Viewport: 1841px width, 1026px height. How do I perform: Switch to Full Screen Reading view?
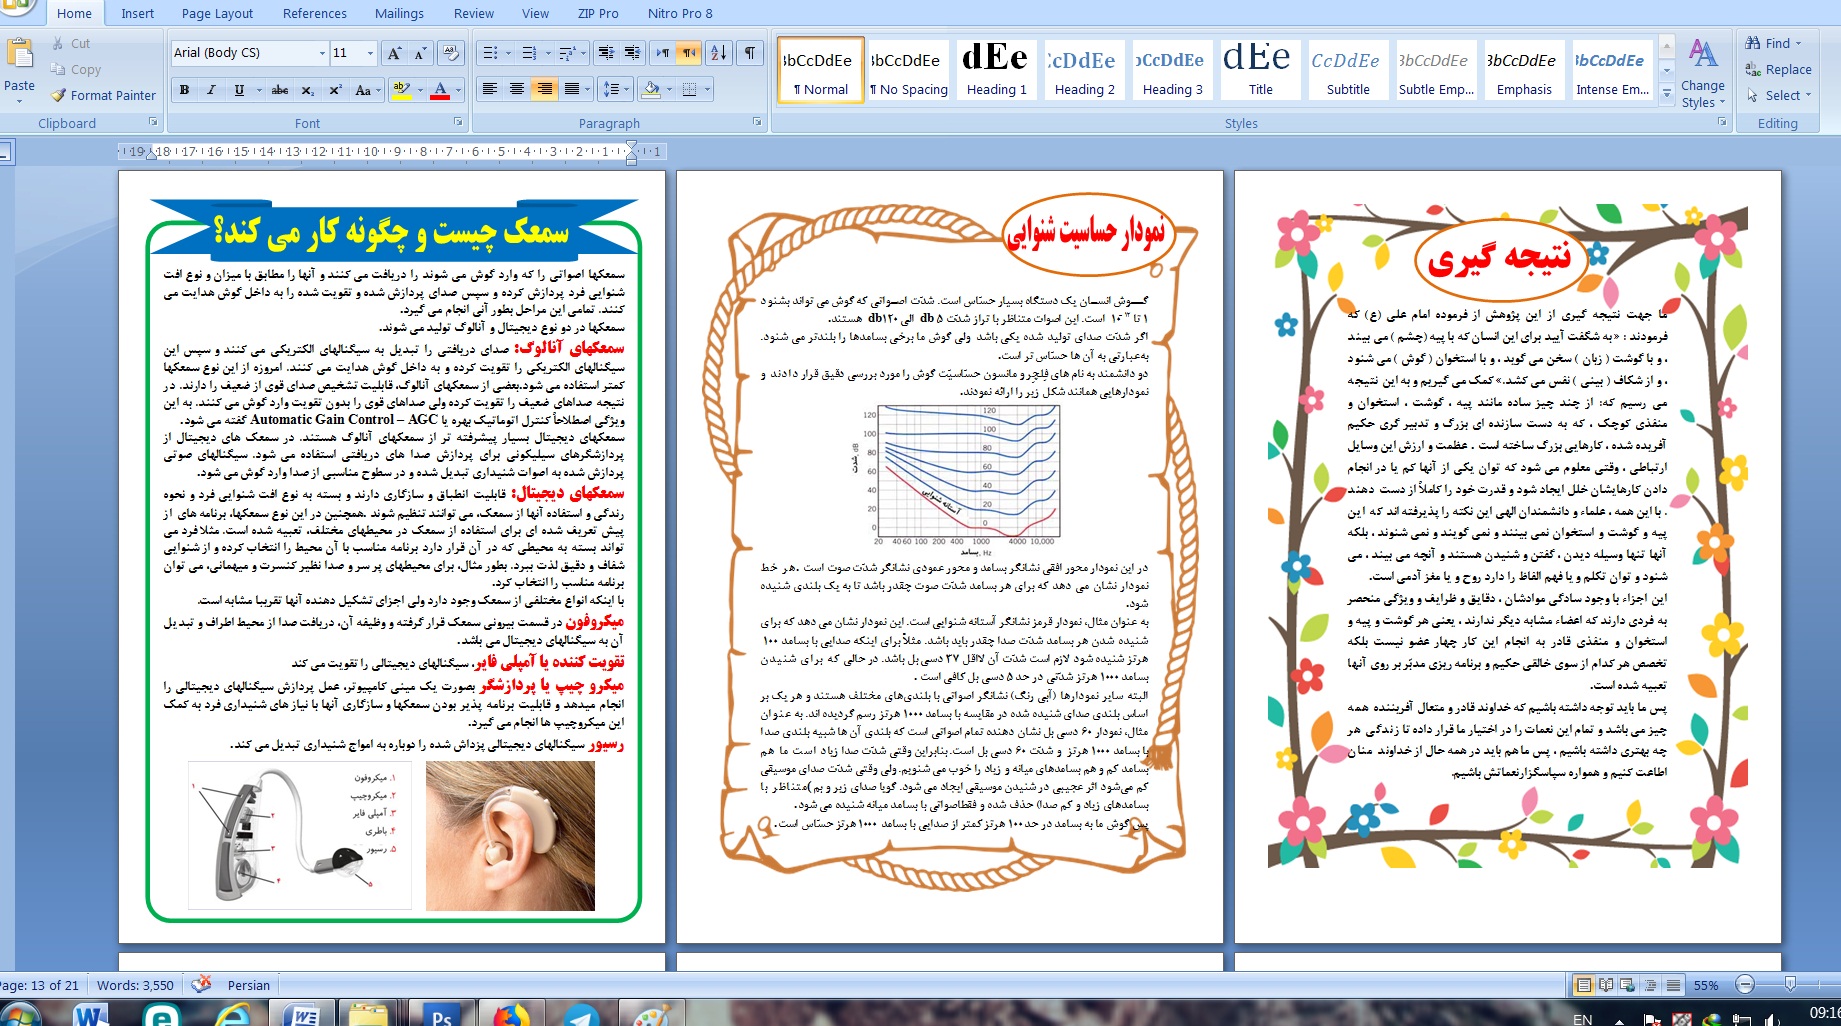pos(1605,985)
